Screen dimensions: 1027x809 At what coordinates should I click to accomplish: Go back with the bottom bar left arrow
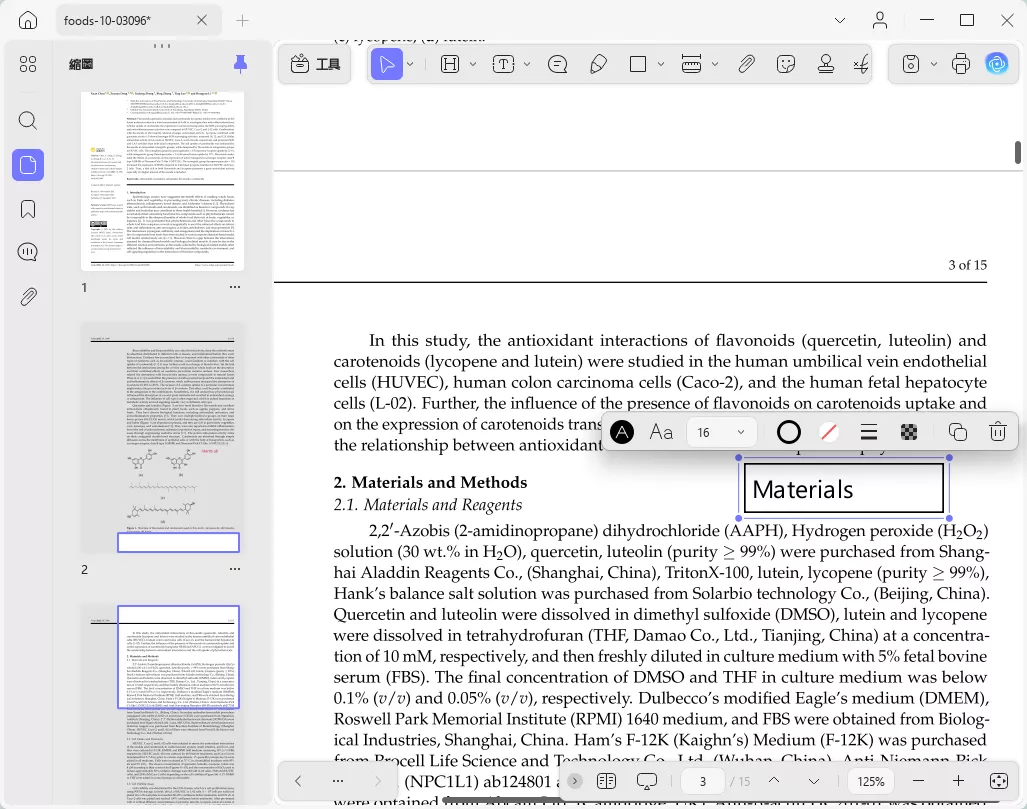[x=298, y=781]
